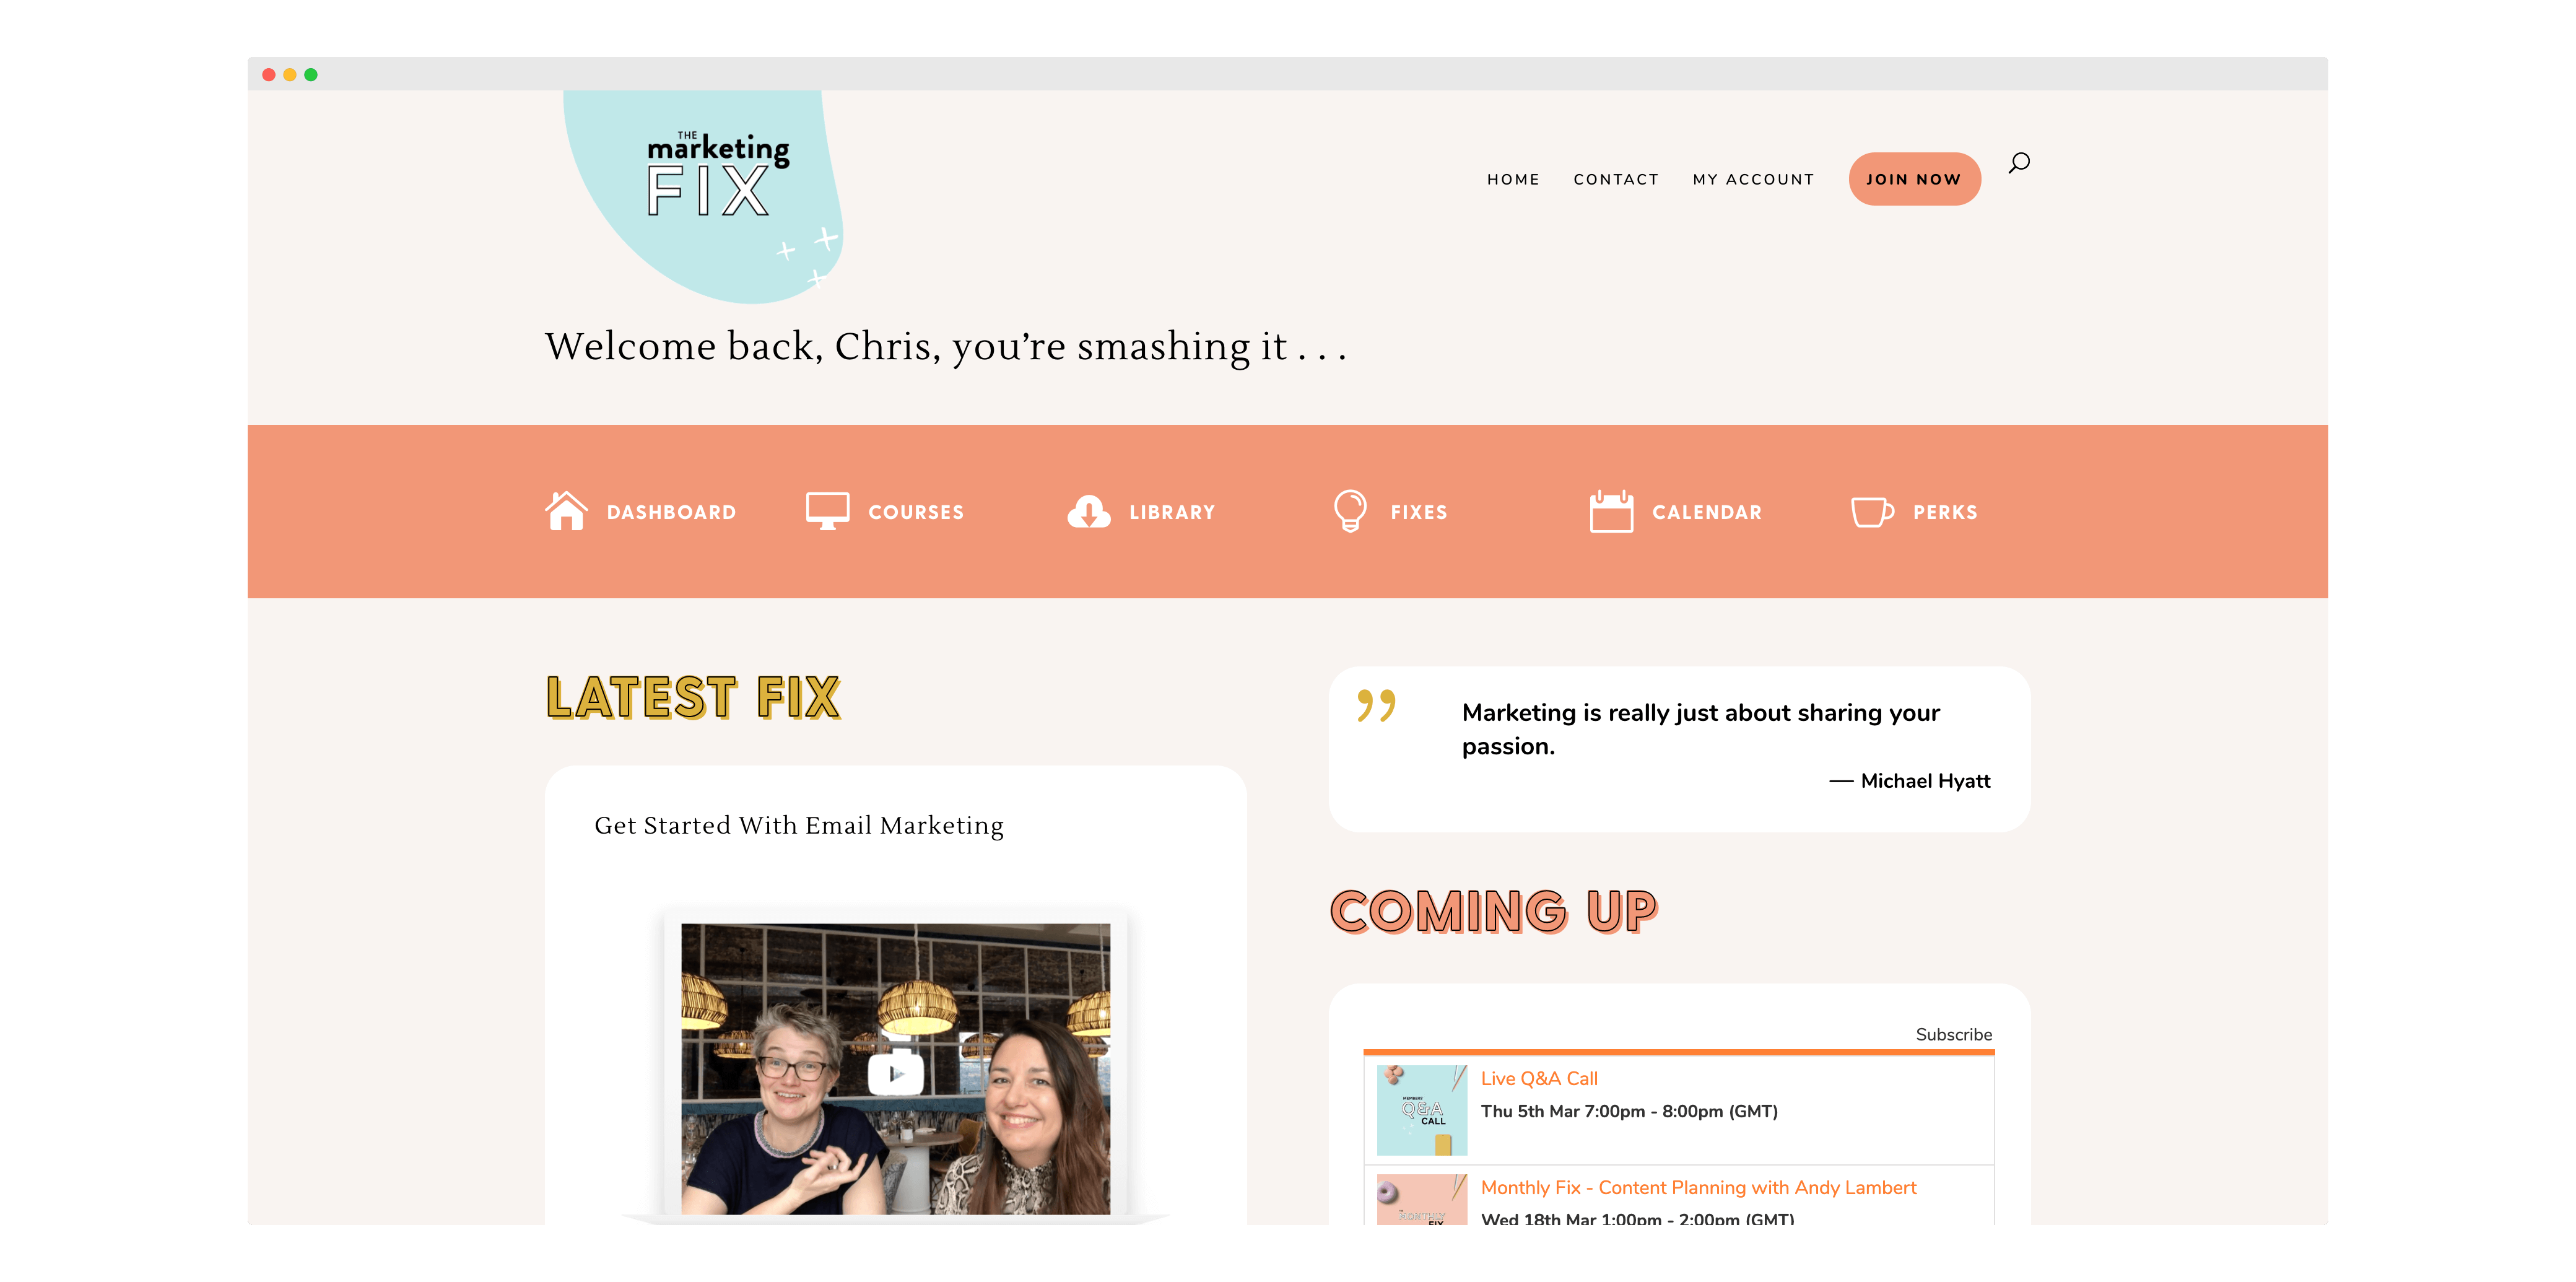
Task: Click the Courses icon in navigation
Action: point(826,510)
